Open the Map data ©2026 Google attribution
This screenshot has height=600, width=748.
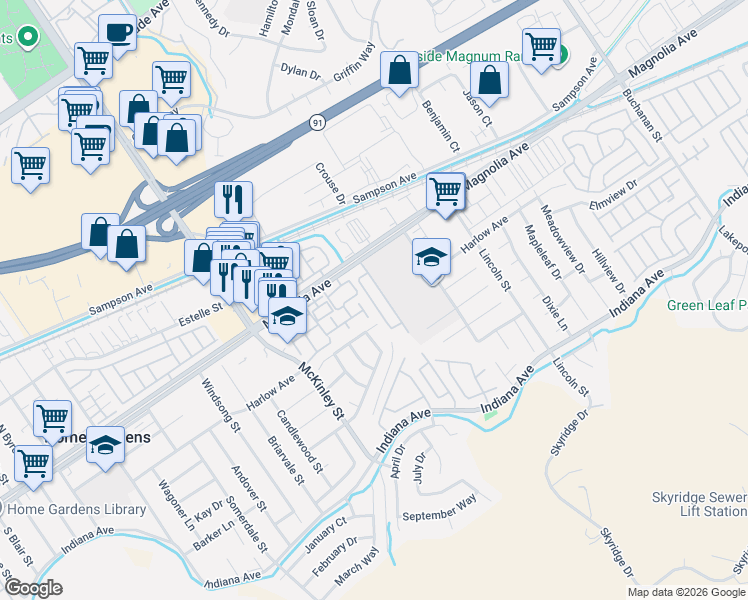tap(687, 593)
